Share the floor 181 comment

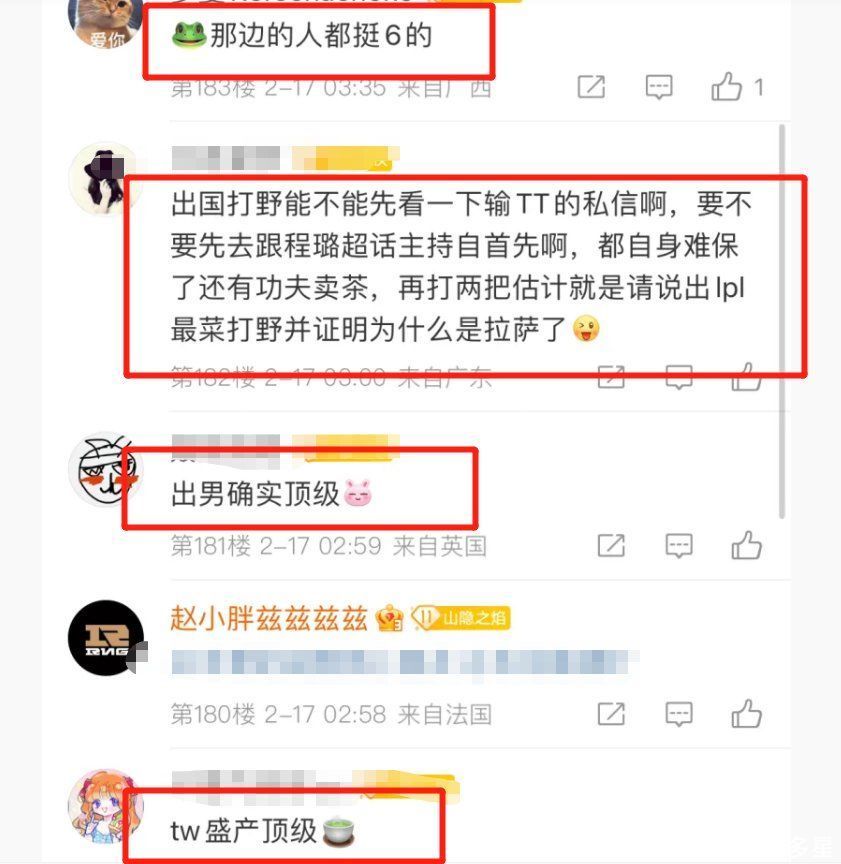click(611, 546)
